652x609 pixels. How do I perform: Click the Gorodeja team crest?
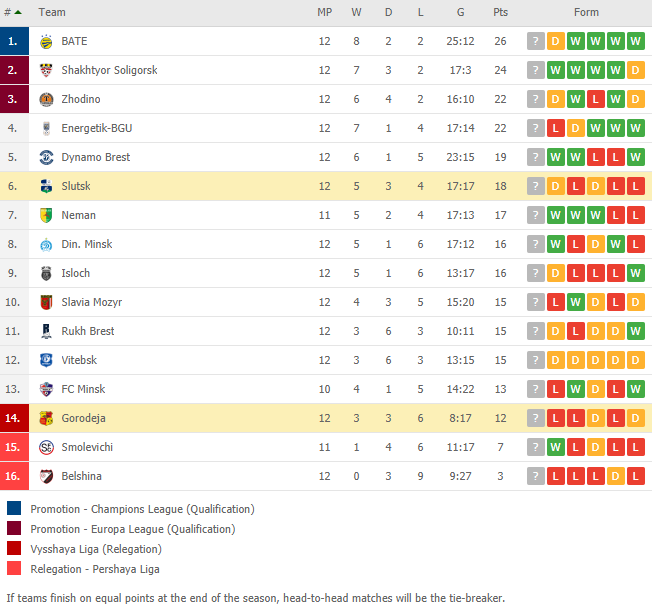(46, 418)
